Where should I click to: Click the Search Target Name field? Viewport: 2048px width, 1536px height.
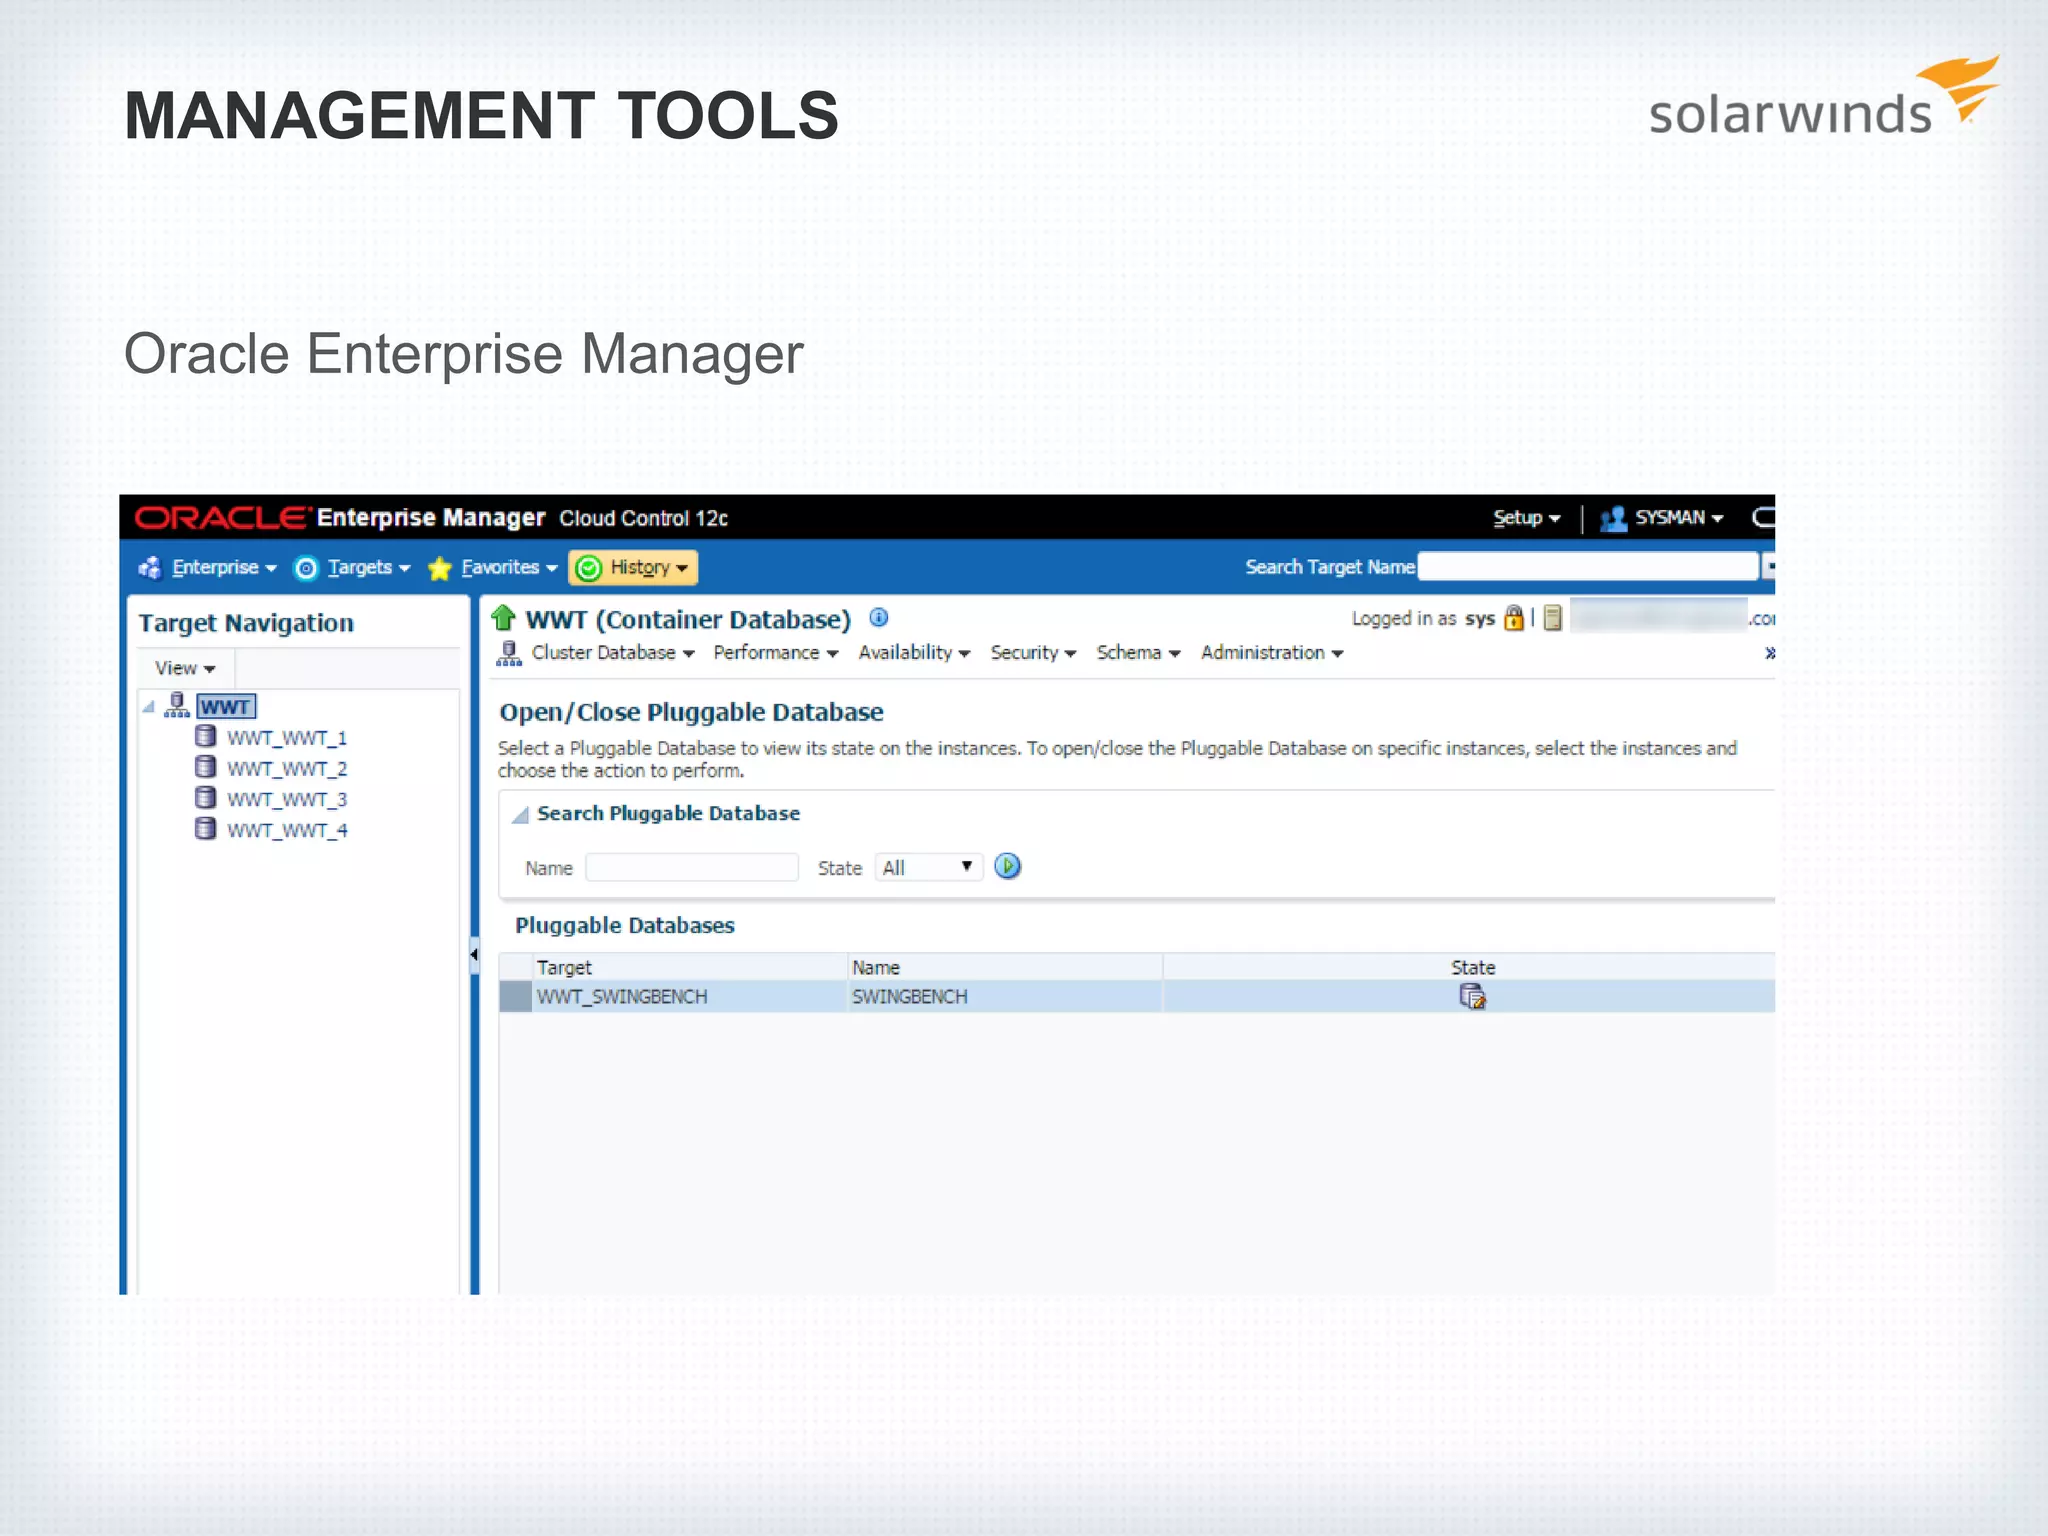click(x=1588, y=567)
